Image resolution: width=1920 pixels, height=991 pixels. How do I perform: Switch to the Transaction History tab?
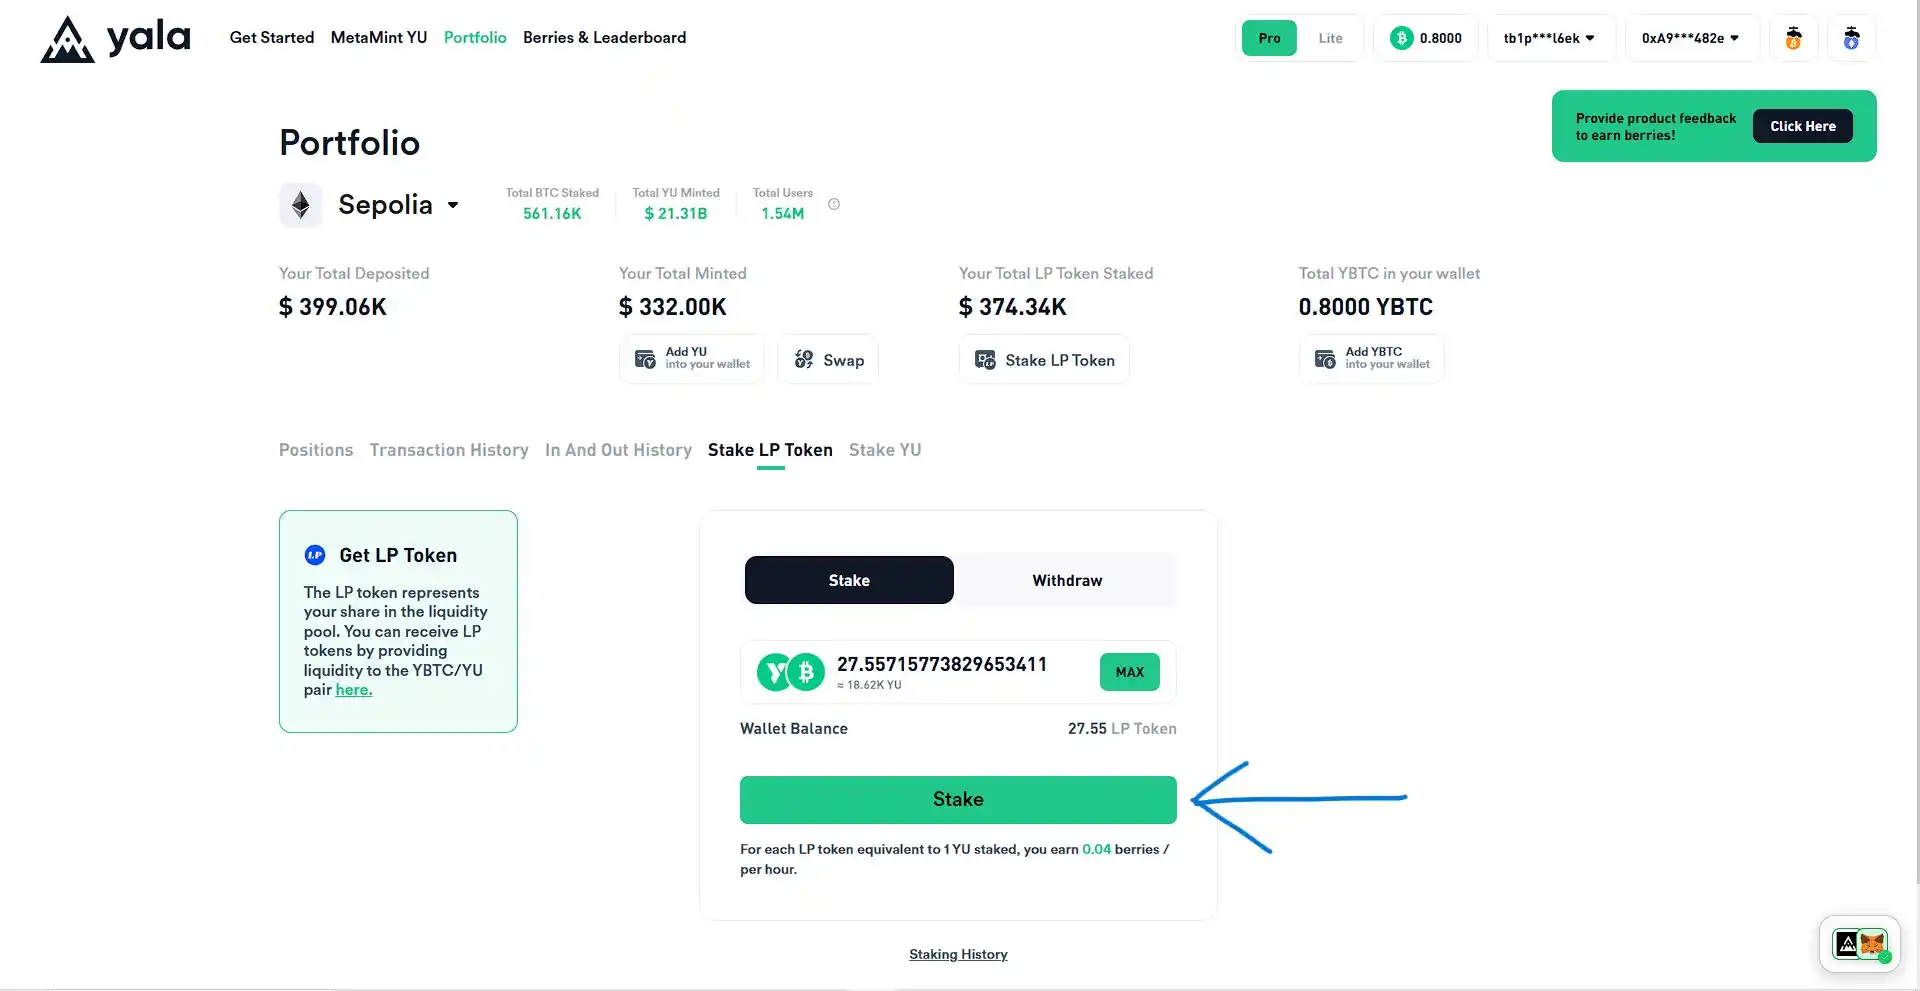coord(449,450)
